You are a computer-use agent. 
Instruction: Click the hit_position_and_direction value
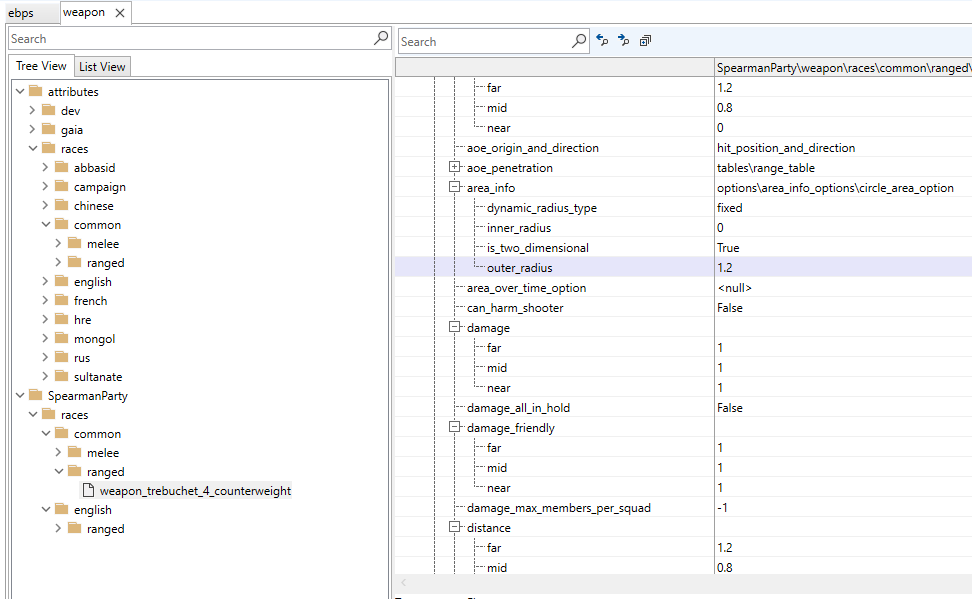pos(786,148)
